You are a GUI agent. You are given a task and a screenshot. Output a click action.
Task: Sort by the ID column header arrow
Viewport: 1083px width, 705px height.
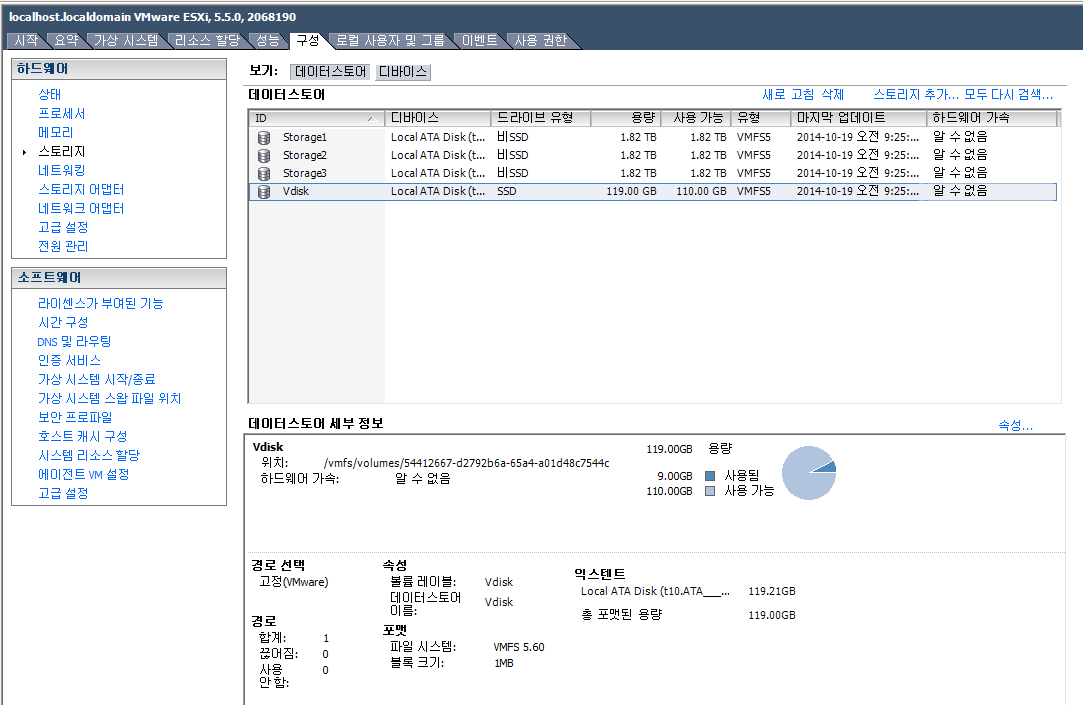click(x=372, y=119)
